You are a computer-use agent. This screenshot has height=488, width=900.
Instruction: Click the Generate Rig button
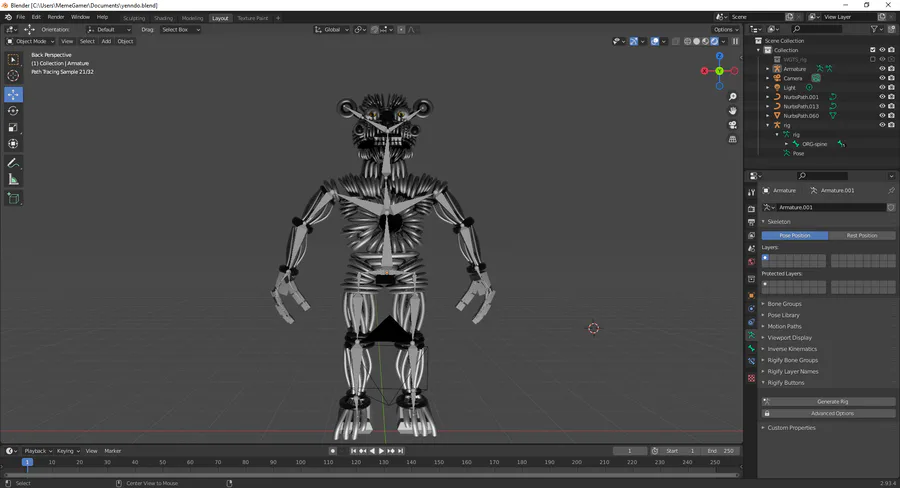[828, 402]
